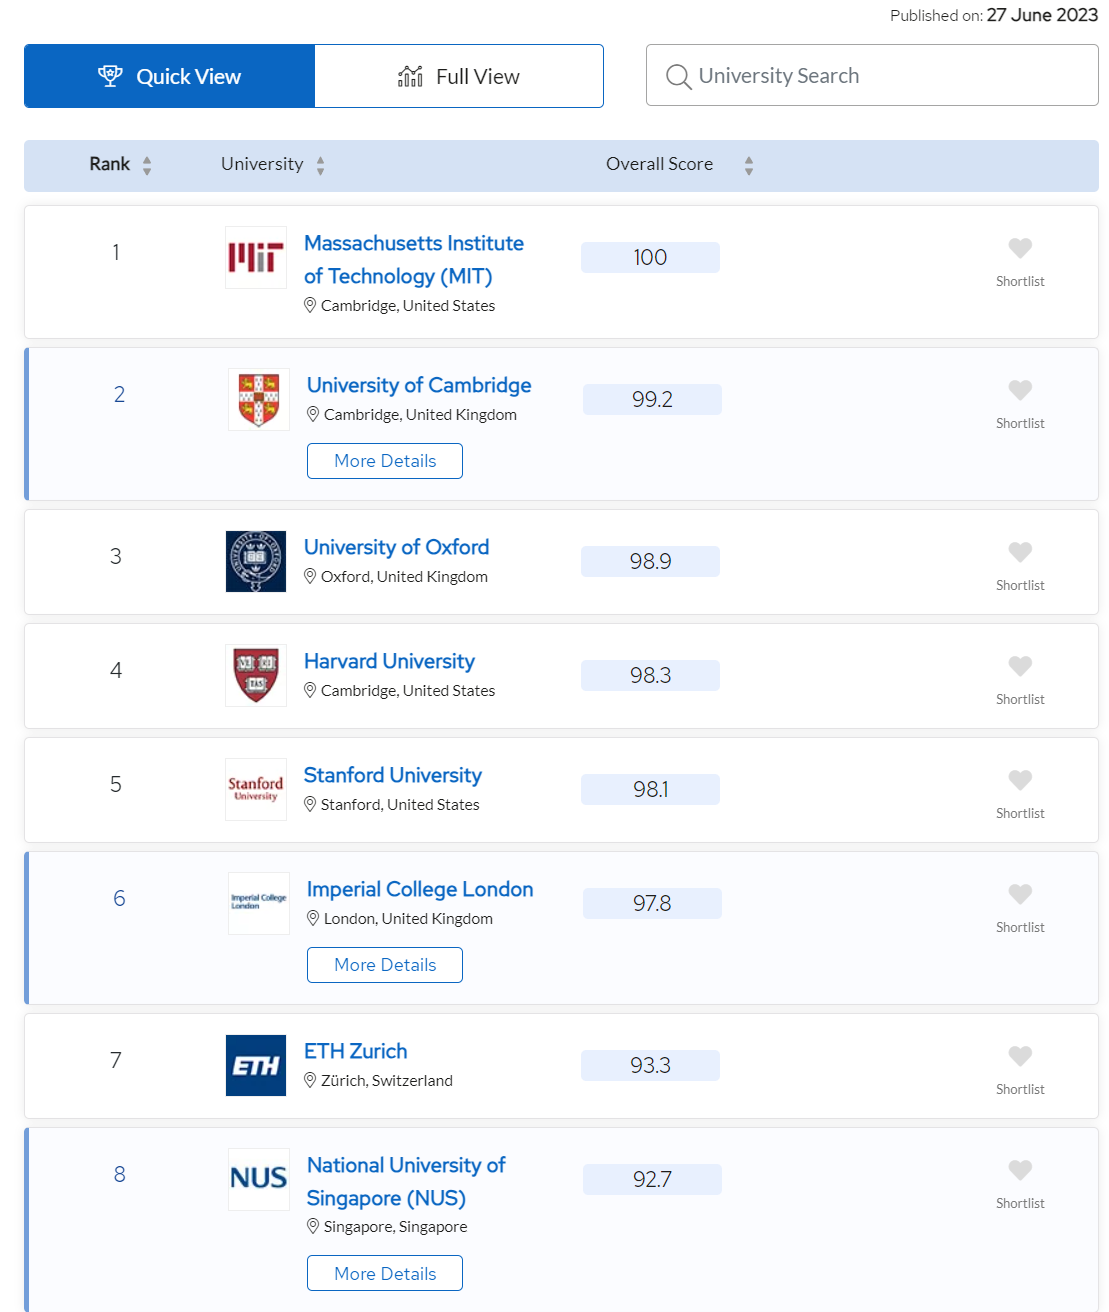Viewport: 1109px width, 1312px height.
Task: Click the University Search input field
Action: click(x=880, y=76)
